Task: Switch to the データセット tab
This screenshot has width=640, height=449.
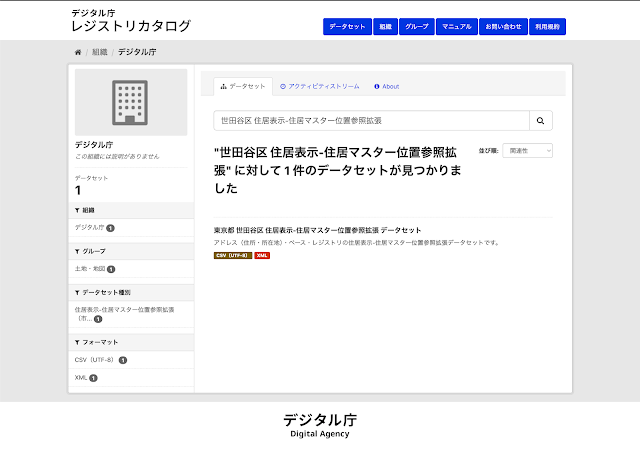Action: [243, 87]
